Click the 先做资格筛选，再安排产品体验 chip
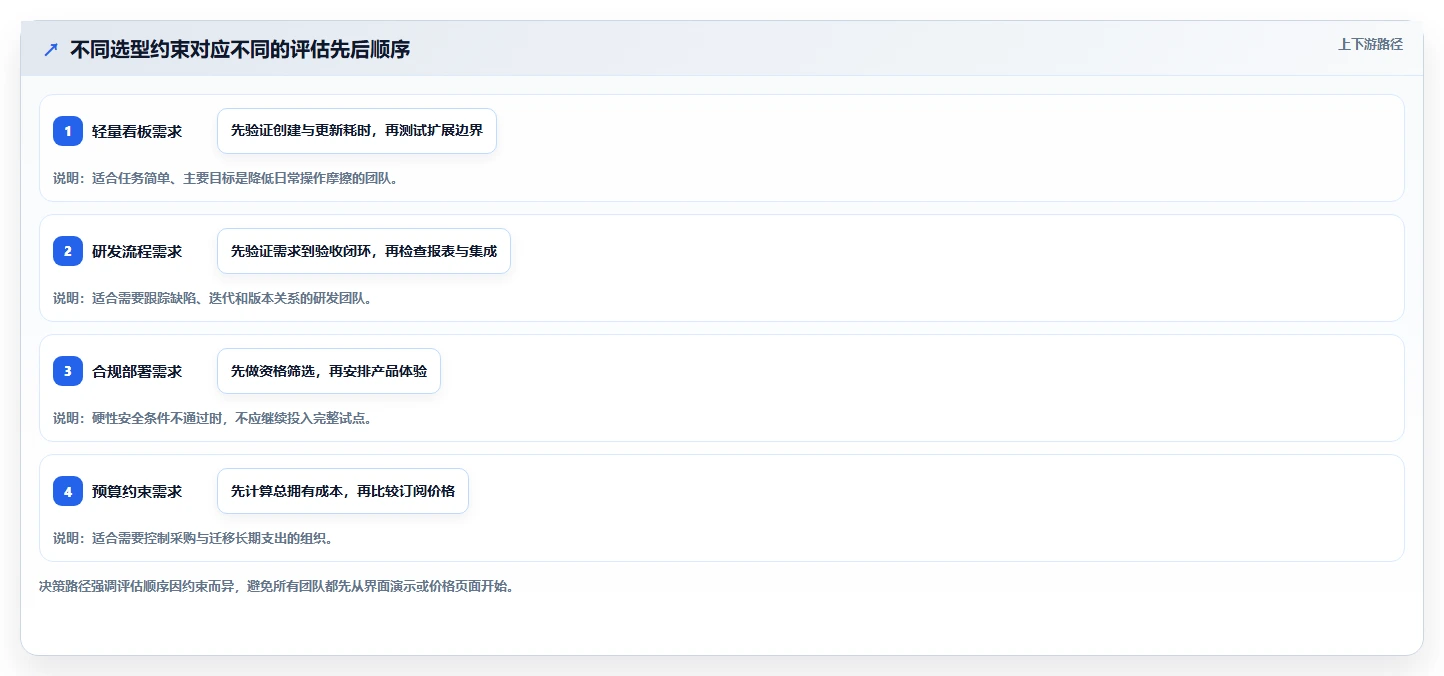1444x676 pixels. (329, 371)
